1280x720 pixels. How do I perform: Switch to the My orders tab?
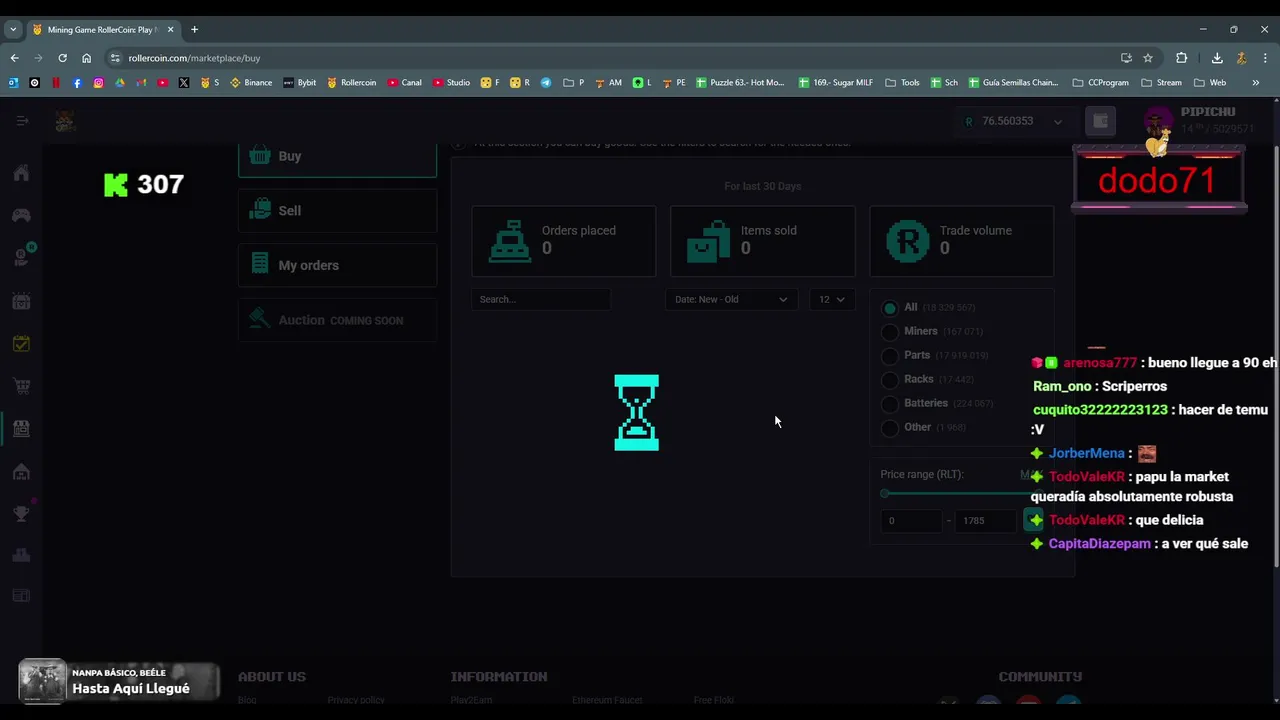pyautogui.click(x=337, y=265)
